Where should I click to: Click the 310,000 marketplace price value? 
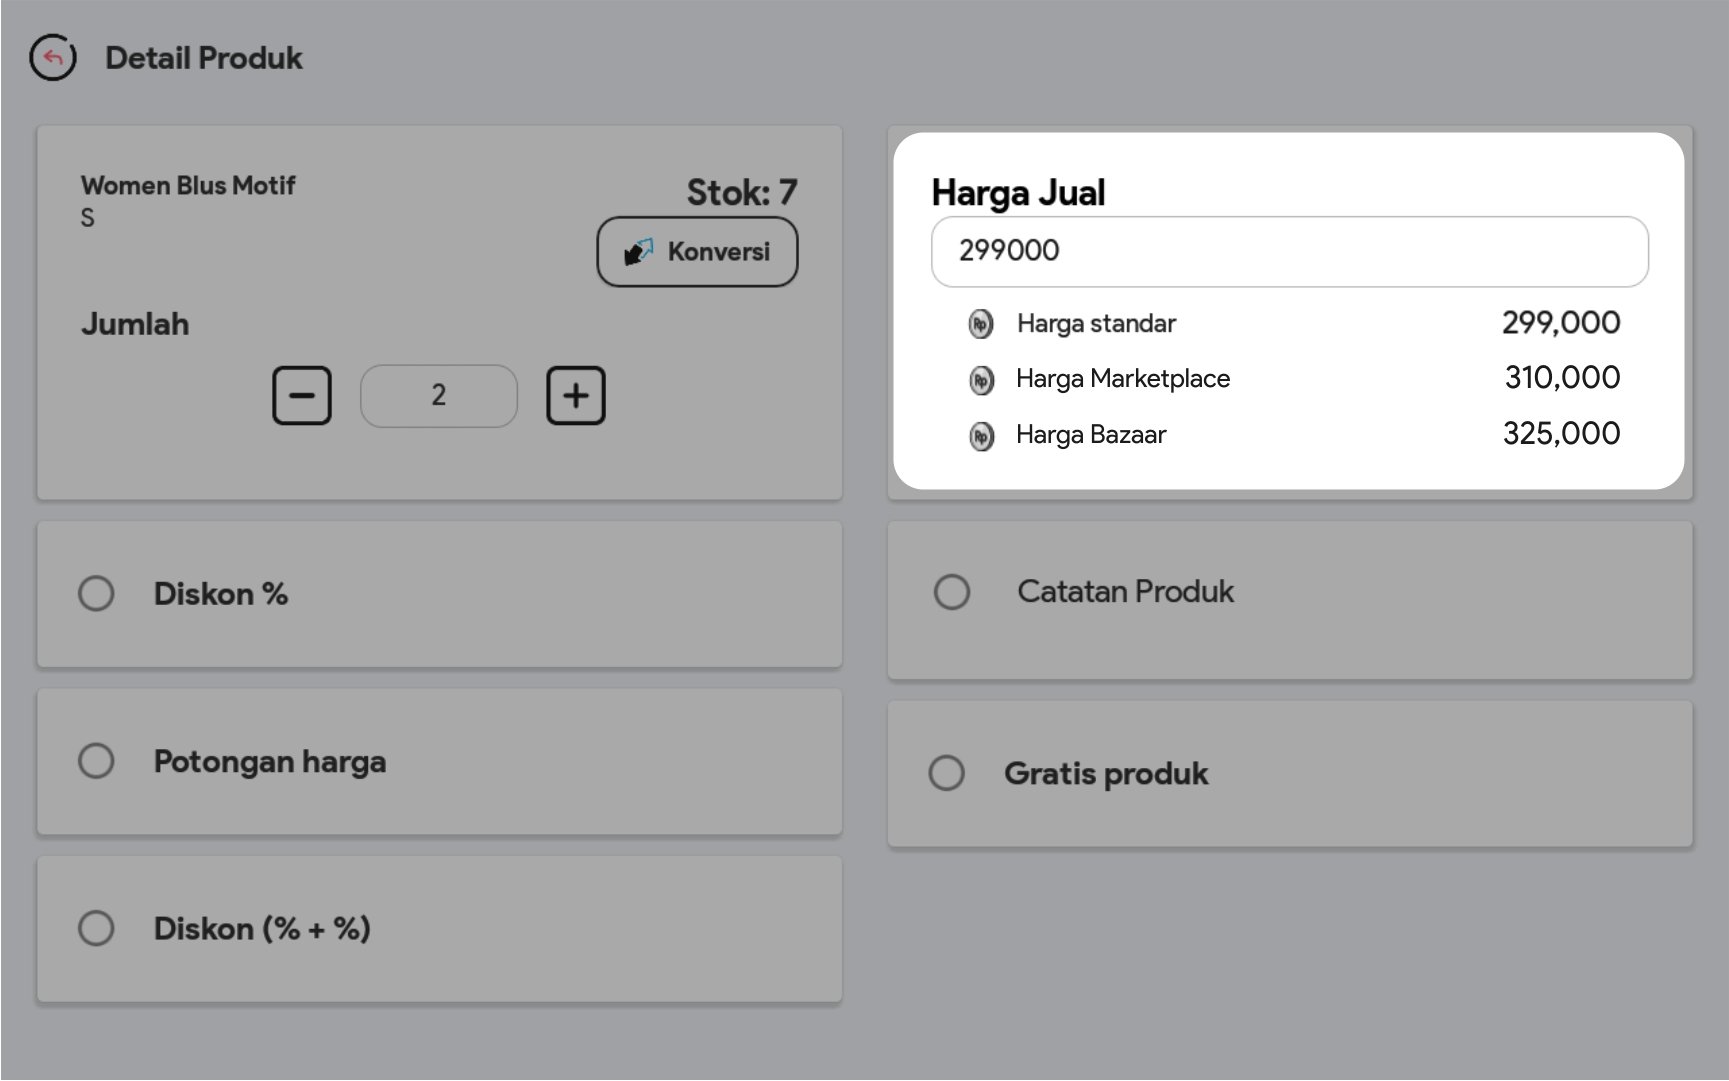point(1562,378)
